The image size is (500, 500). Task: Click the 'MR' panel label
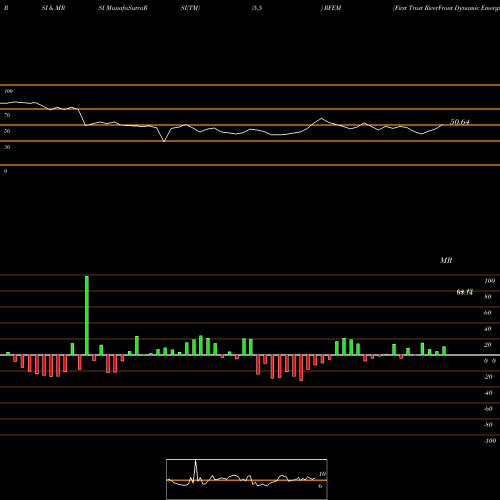[x=446, y=260]
